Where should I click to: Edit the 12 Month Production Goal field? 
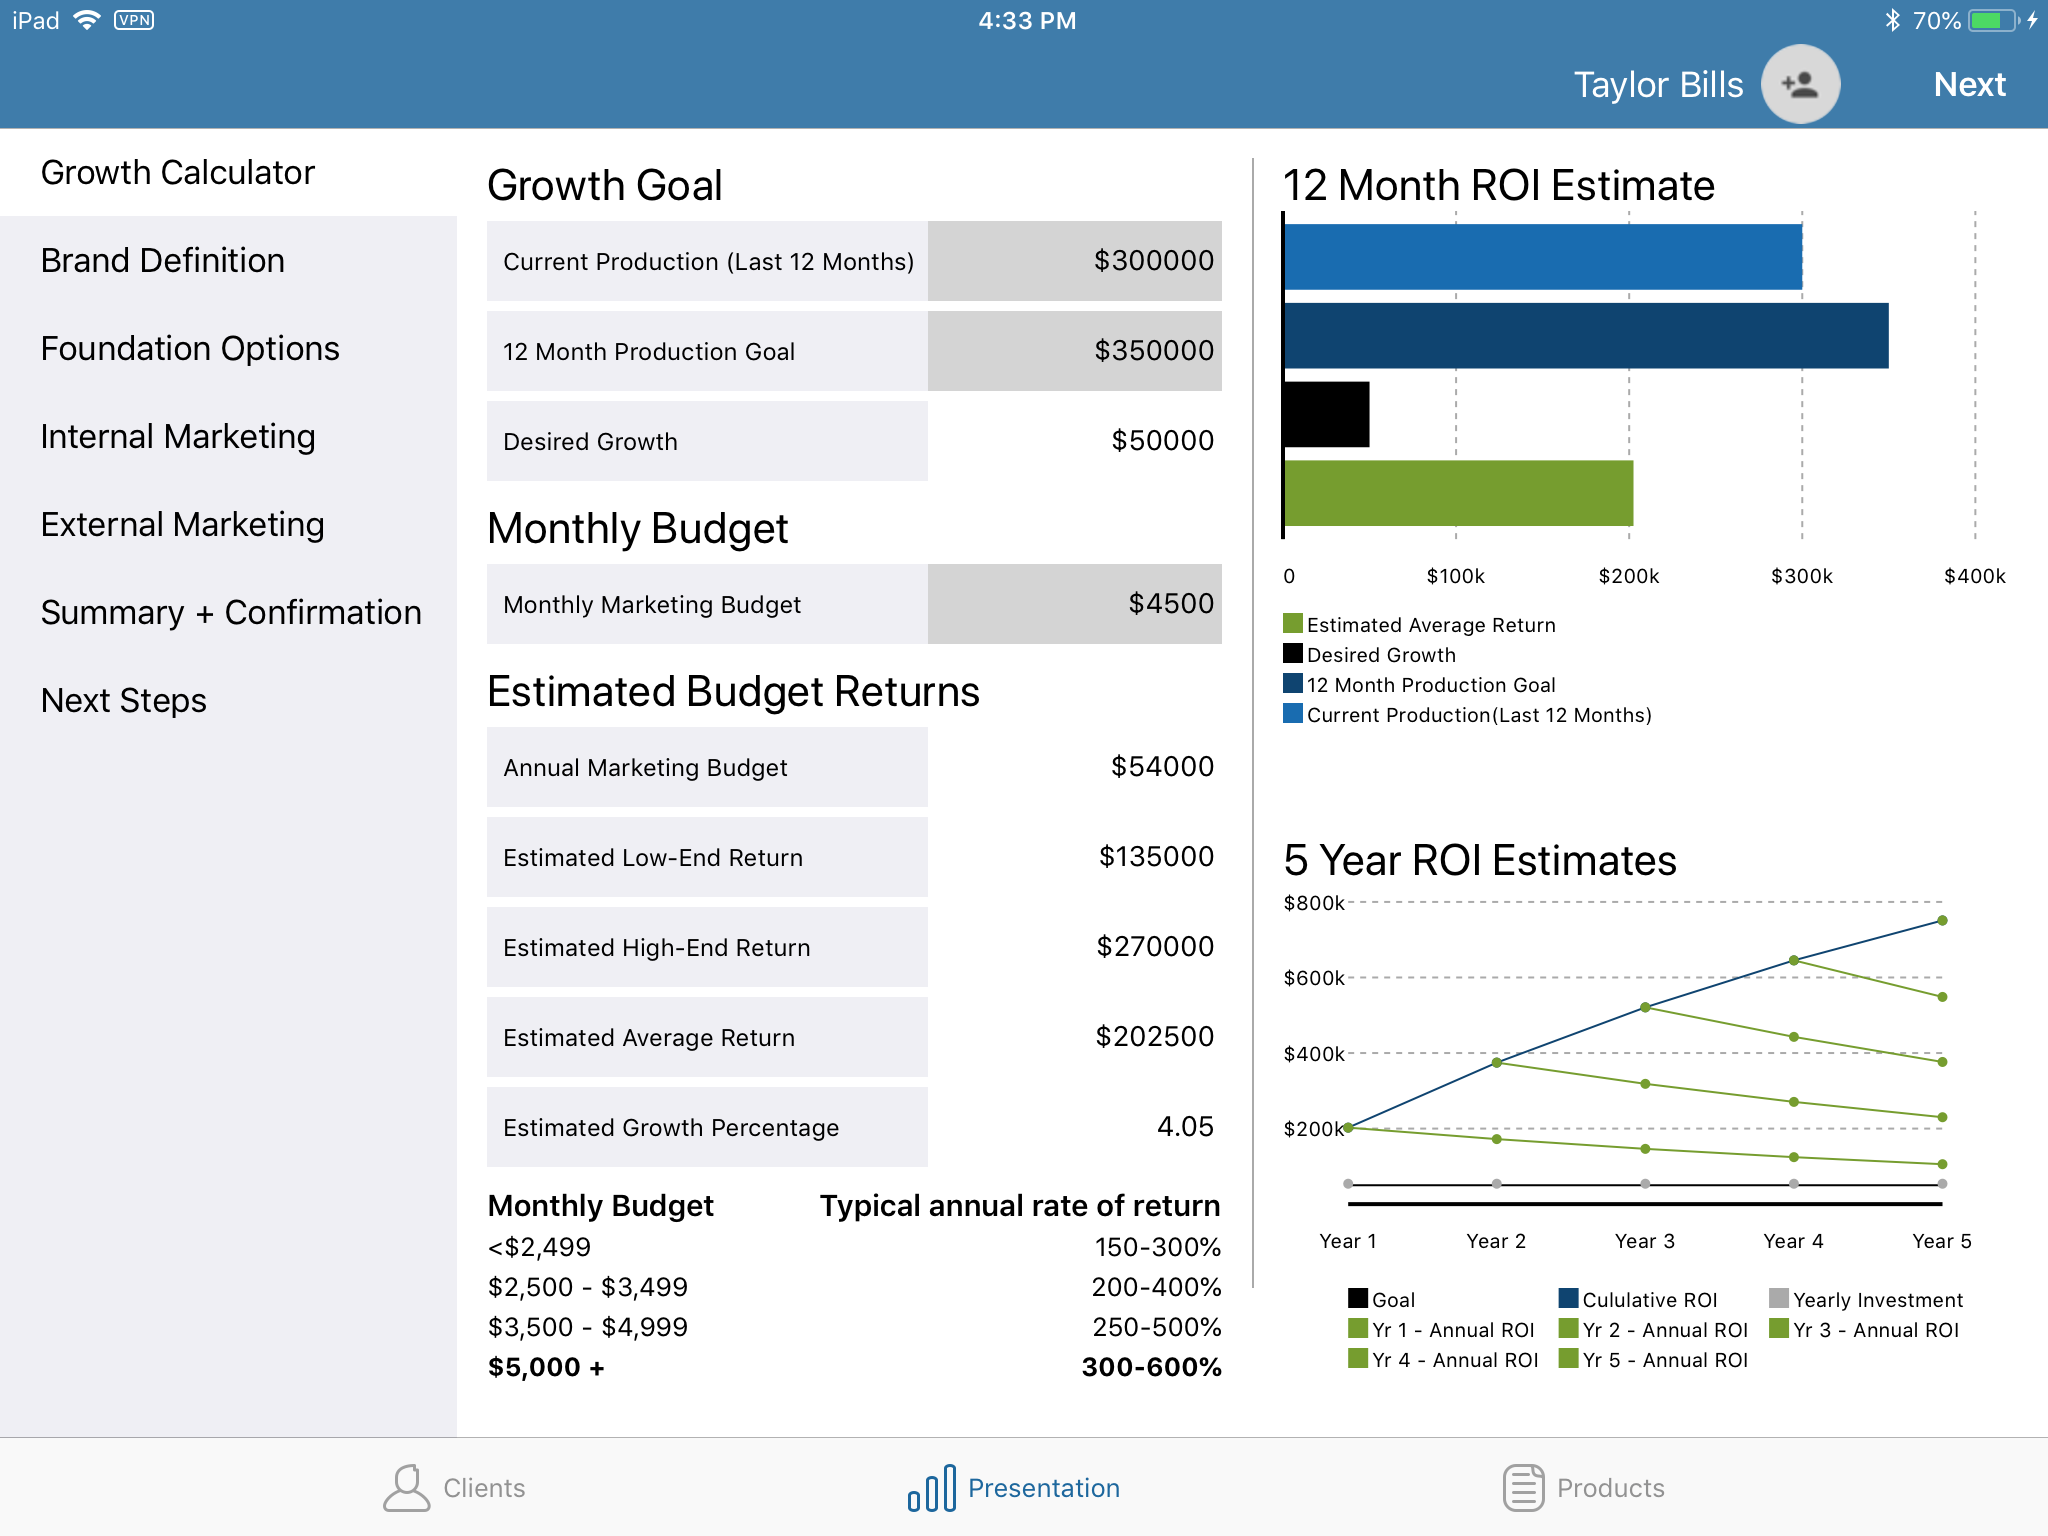[x=1074, y=351]
